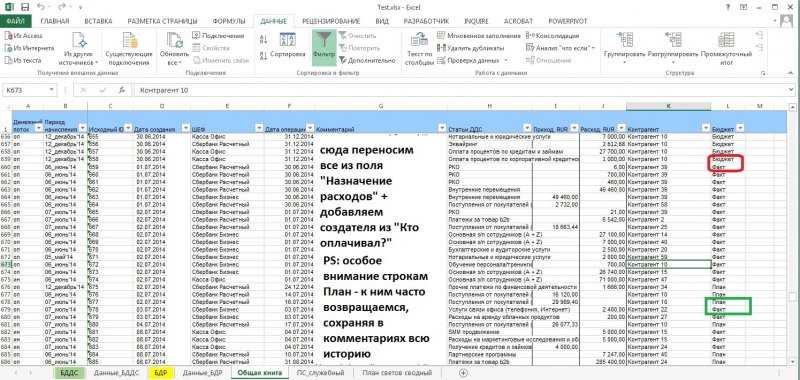Screen dimensions: 800x380
Task: Click Консолидация
Action: 552,35
